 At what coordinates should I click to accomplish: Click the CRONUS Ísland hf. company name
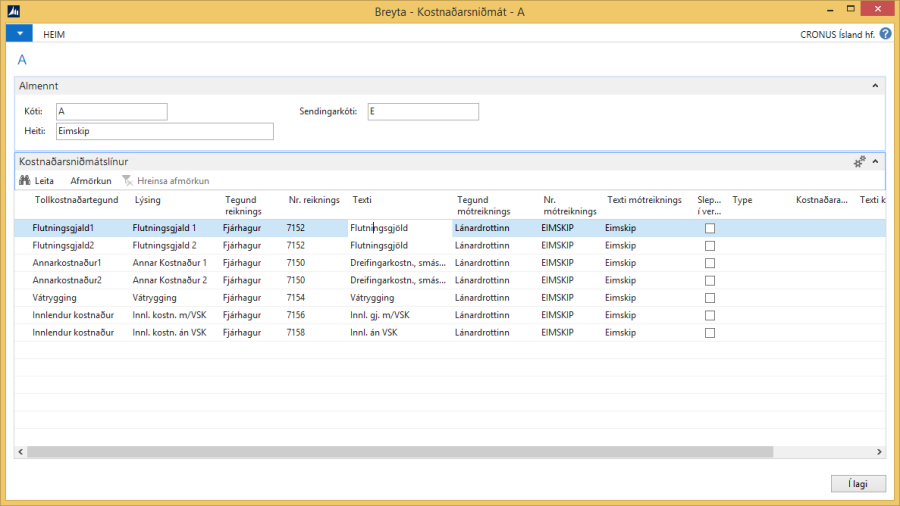tap(837, 34)
